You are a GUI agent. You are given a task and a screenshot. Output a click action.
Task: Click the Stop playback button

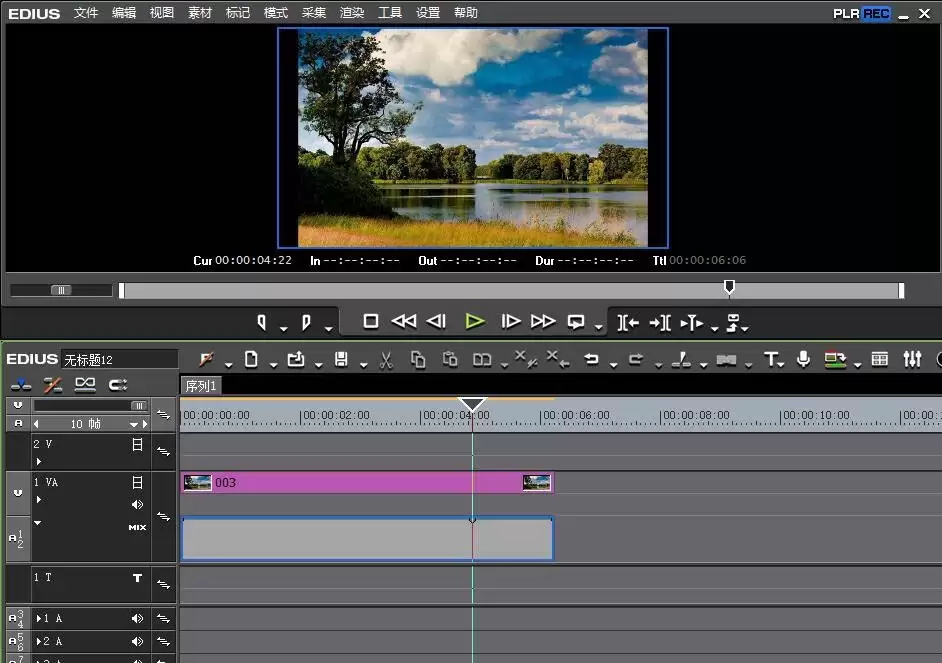[371, 321]
